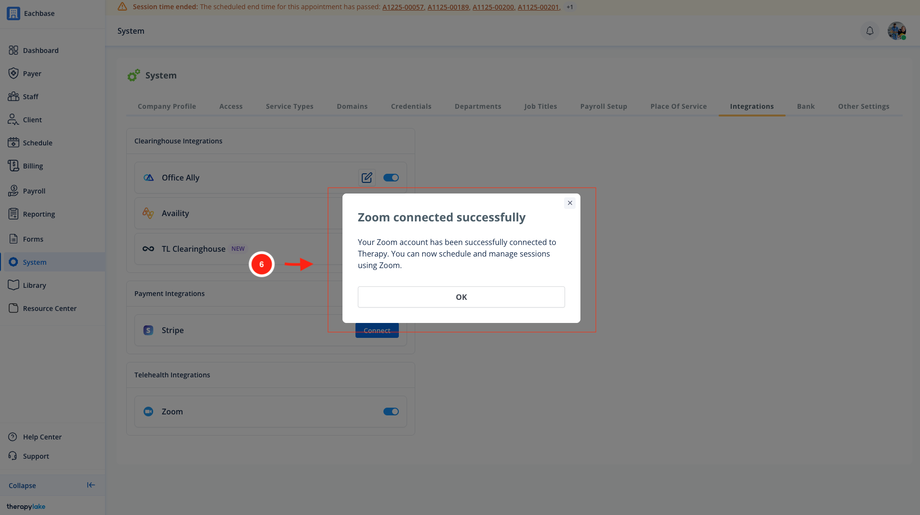Open the Help Center icon
Viewport: 920px width, 515px height.
tap(12, 437)
